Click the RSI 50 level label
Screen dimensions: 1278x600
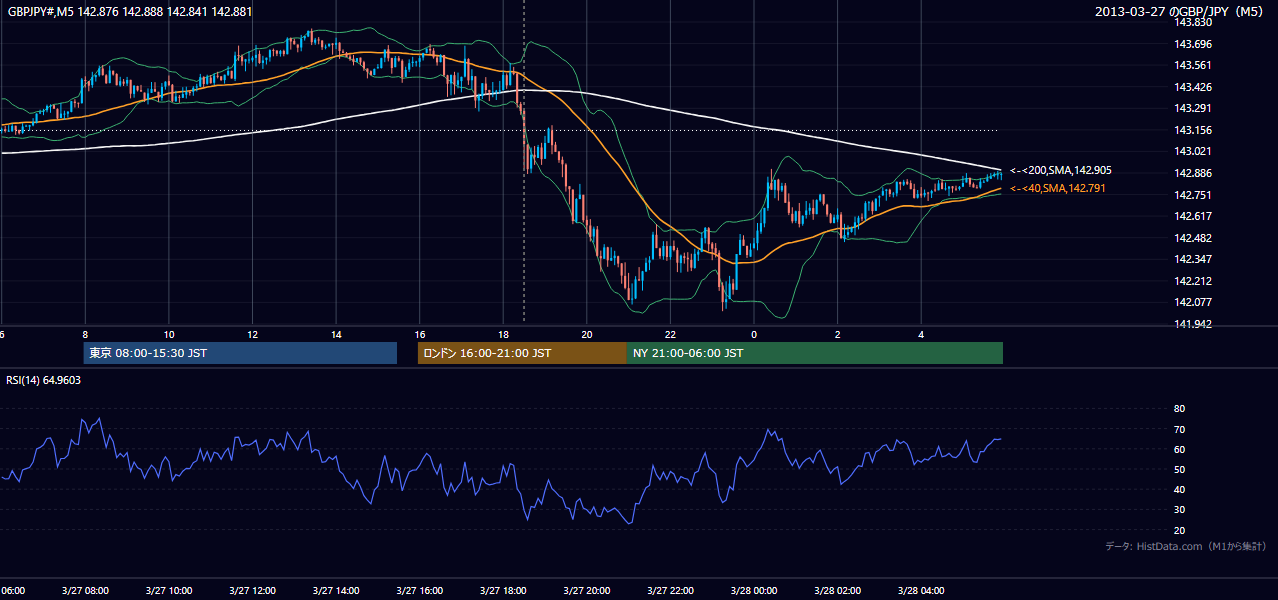[1179, 469]
